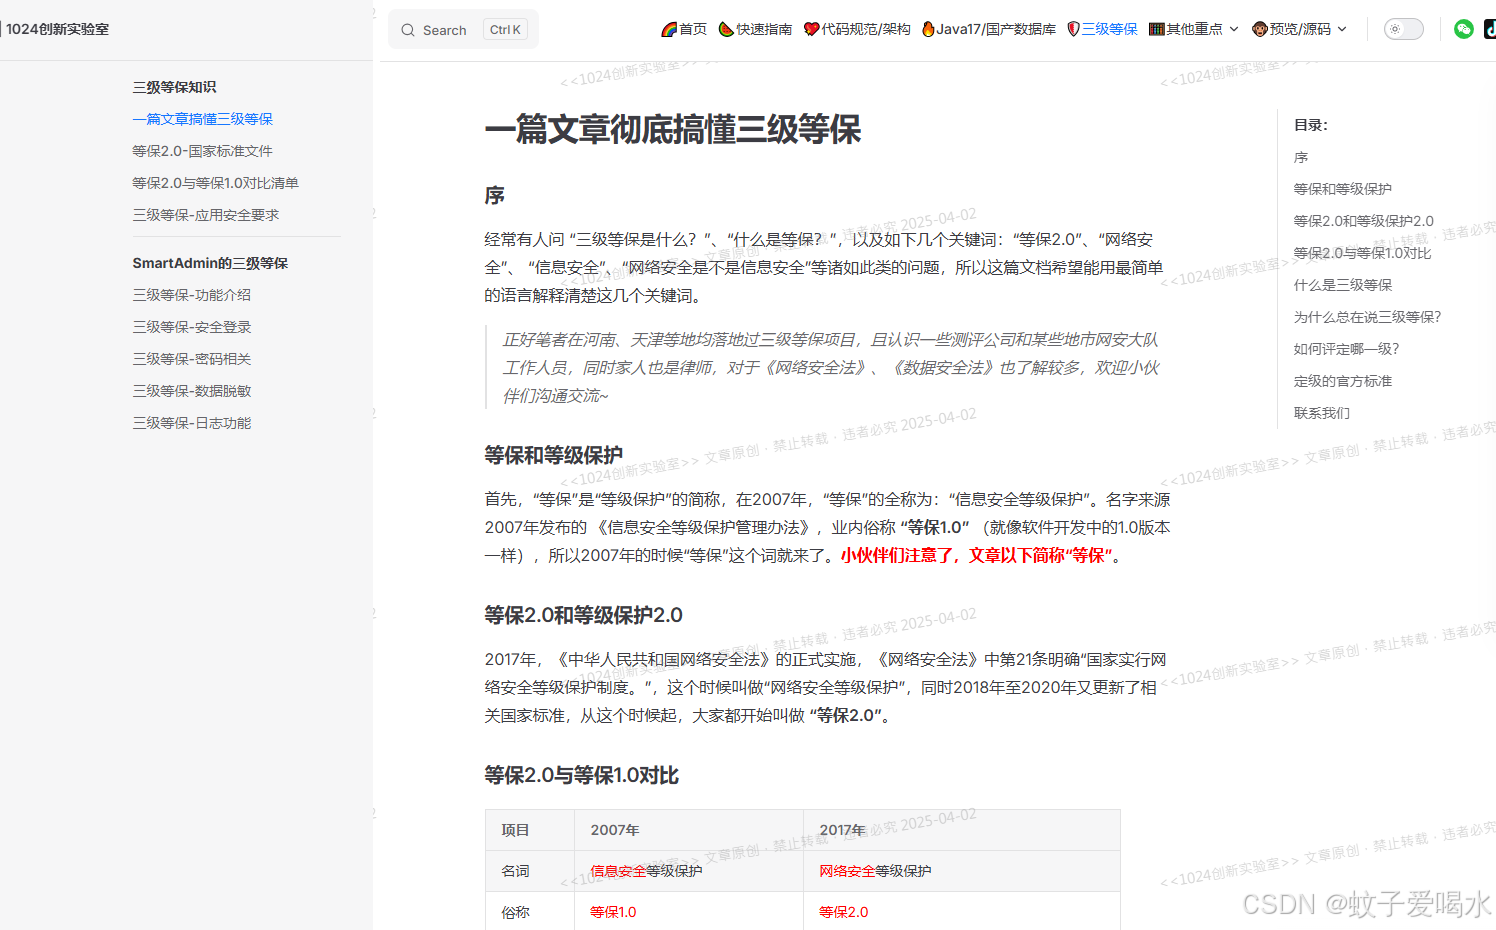Click the shield icon next to 三级等保
1496x930 pixels.
coord(1072,29)
